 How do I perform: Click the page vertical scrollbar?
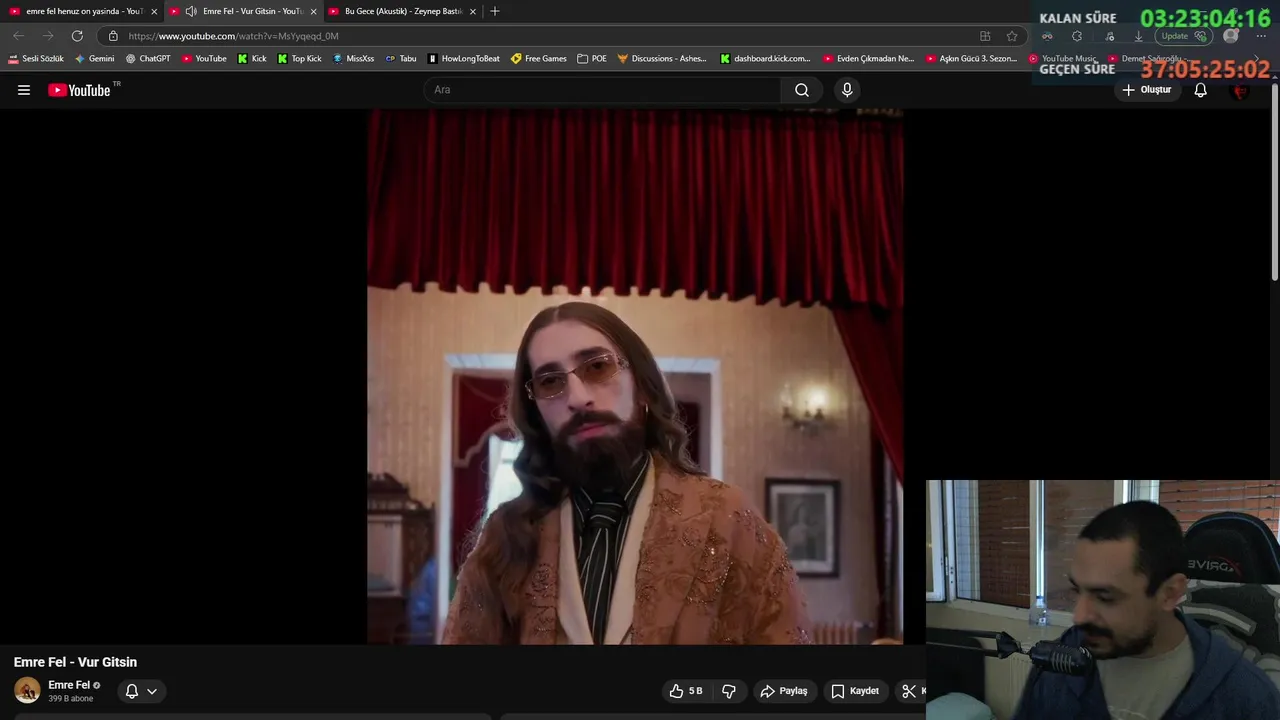[x=1275, y=183]
